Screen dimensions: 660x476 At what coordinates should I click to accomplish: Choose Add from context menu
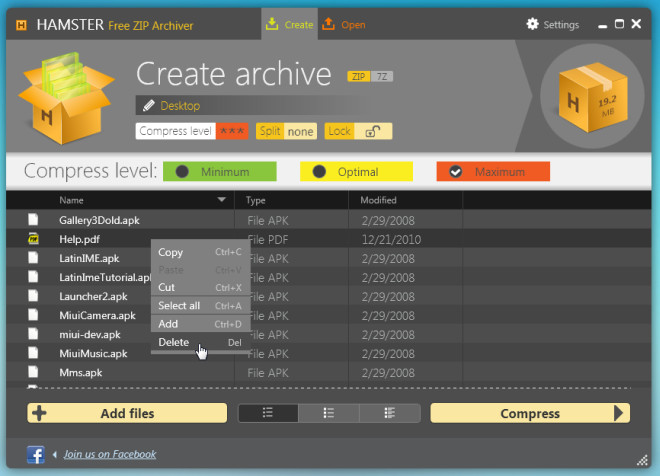200,324
